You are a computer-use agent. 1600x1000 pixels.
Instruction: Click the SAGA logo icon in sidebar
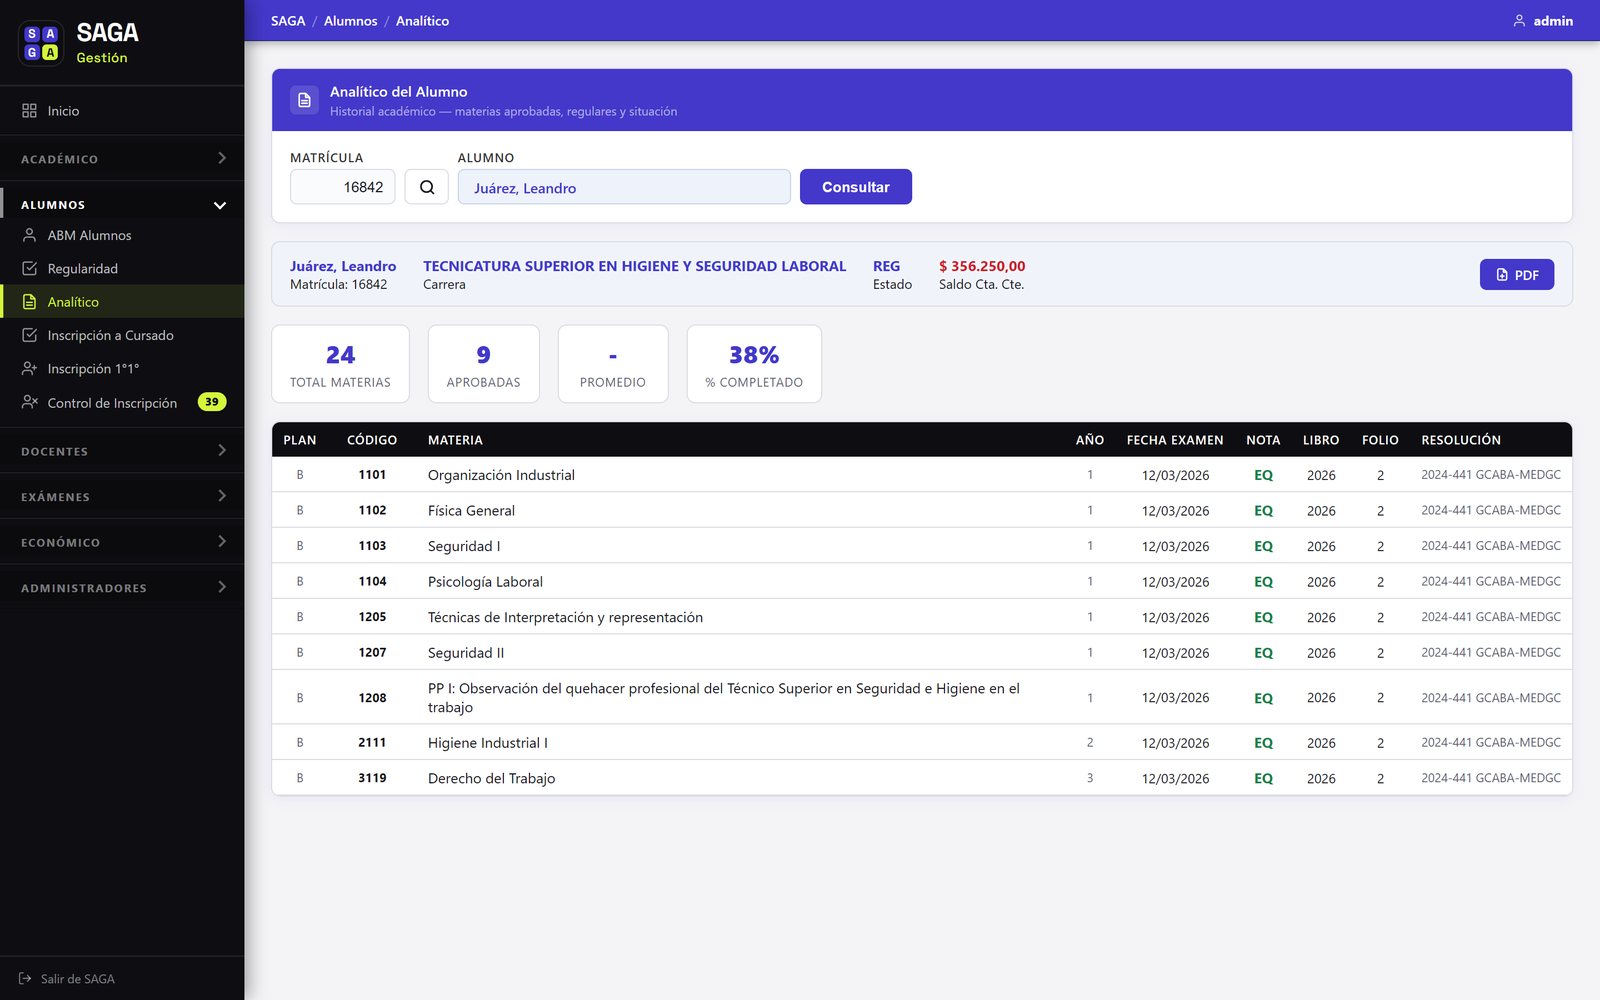41,43
